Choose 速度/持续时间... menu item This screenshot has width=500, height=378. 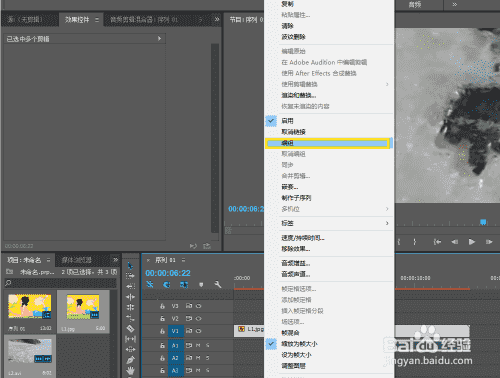(328, 238)
